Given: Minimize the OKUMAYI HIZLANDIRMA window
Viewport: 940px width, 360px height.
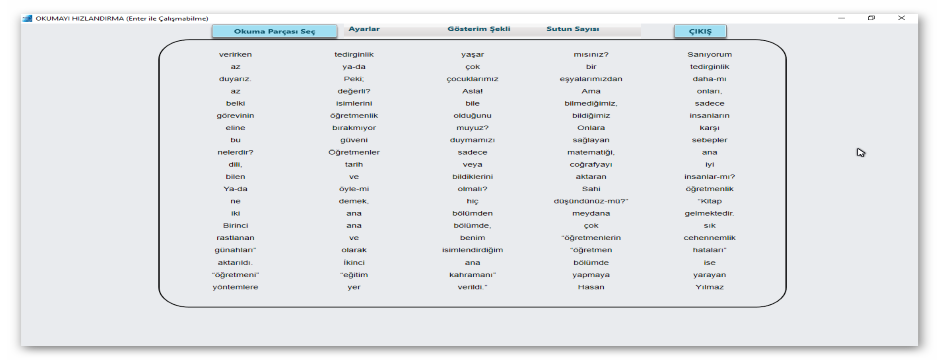Looking at the screenshot, I should coord(842,18).
